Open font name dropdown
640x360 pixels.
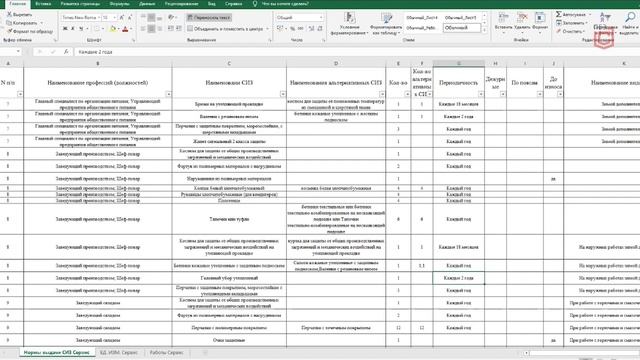click(99, 18)
